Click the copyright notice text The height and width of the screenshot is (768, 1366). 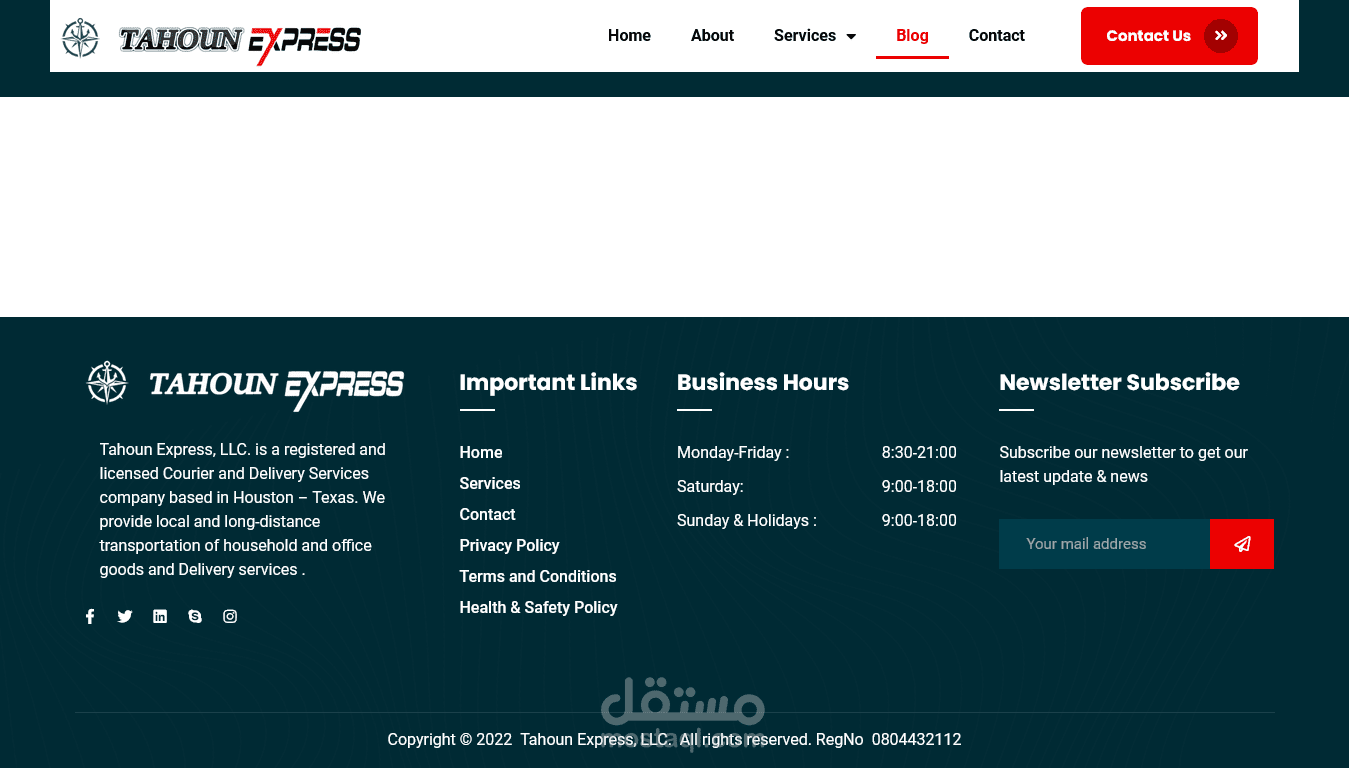point(674,740)
